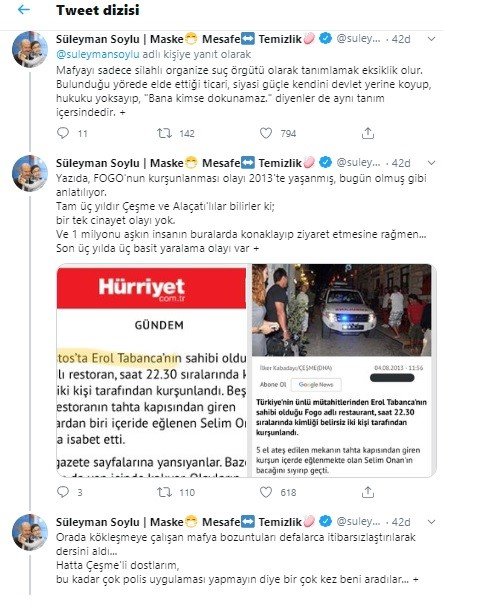Retweet the FOGO tweet with 110 retweets

click(x=164, y=493)
